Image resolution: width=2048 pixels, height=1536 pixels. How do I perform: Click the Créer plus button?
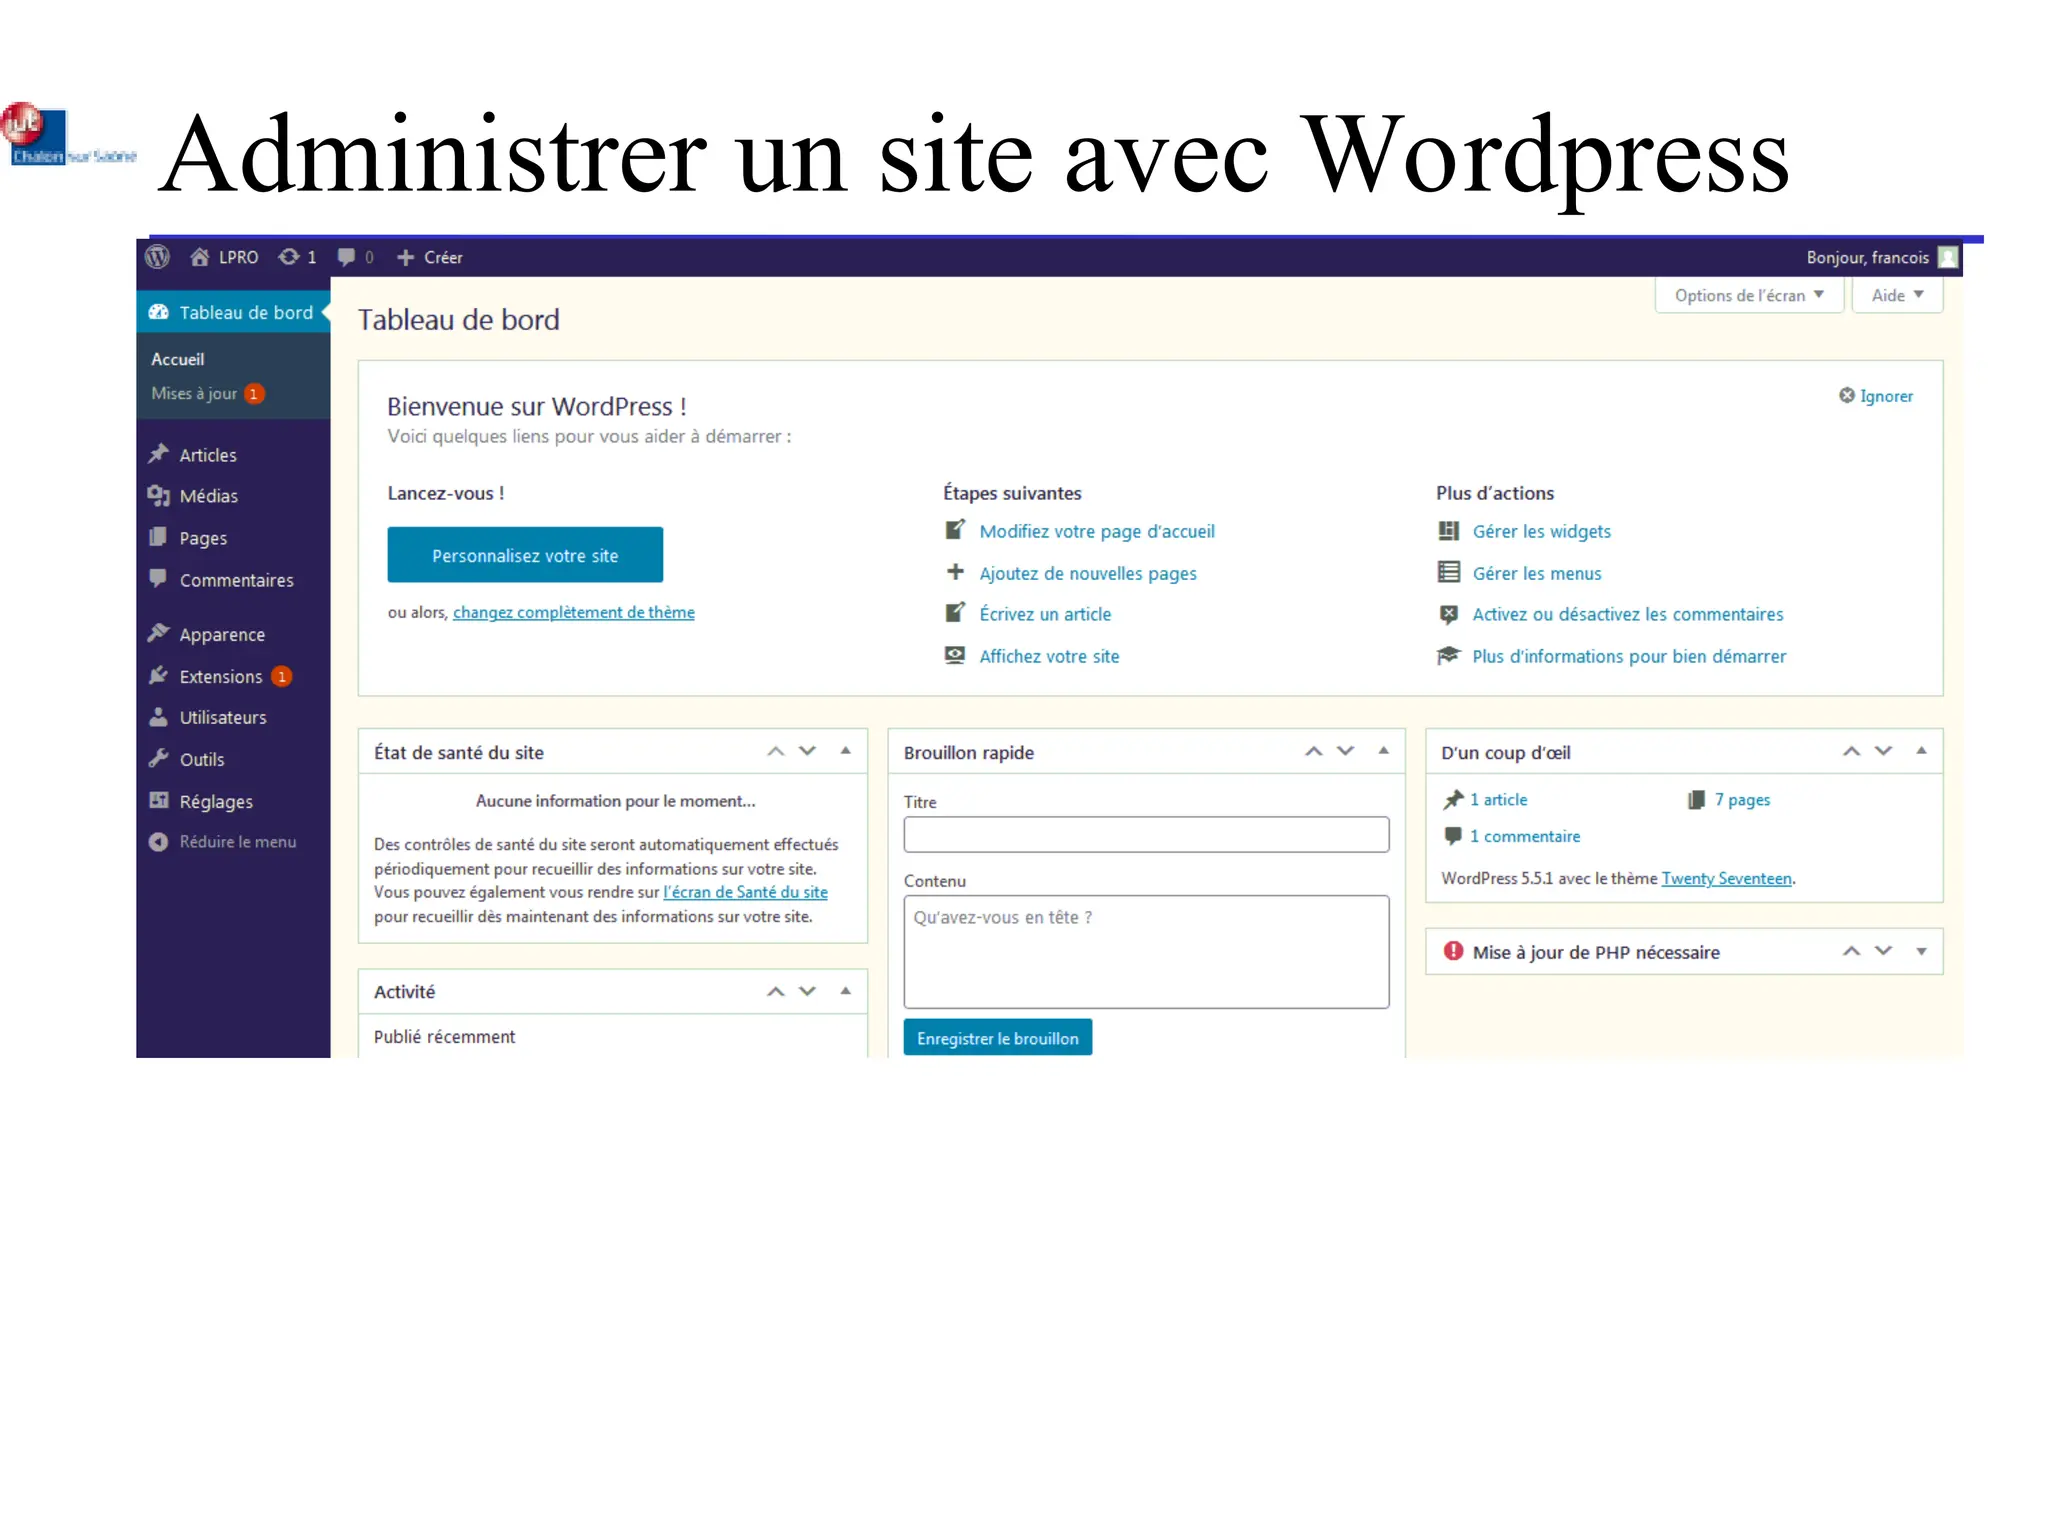point(429,257)
